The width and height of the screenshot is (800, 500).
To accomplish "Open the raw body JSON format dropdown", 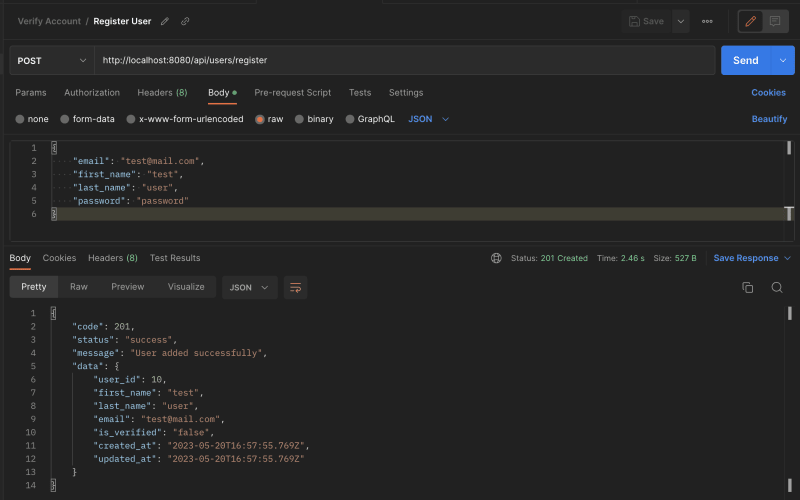I will [428, 119].
